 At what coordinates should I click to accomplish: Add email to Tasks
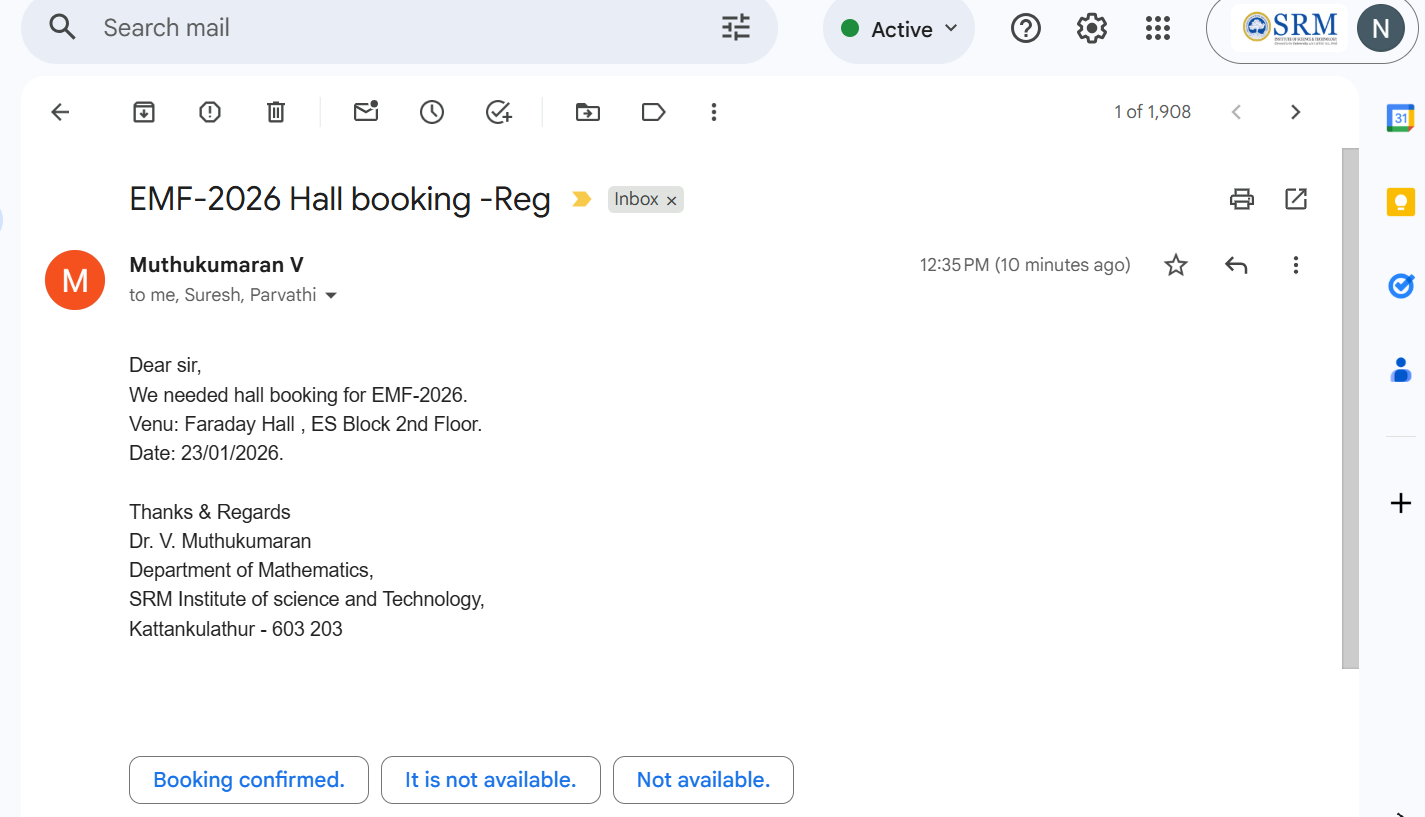tap(498, 112)
